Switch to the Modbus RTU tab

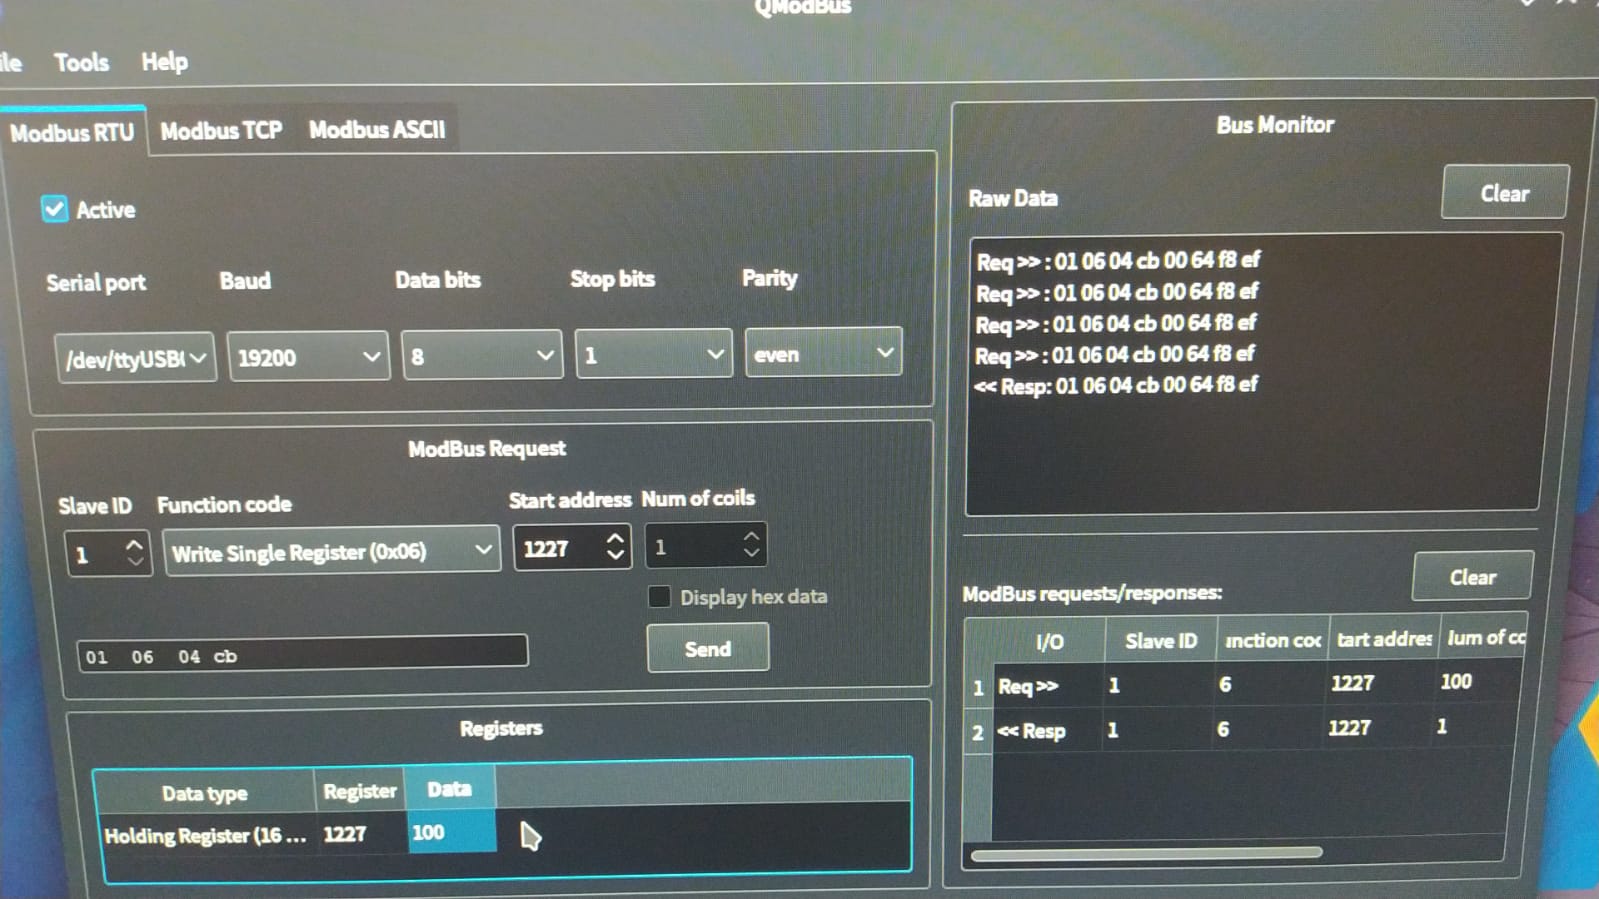(72, 132)
